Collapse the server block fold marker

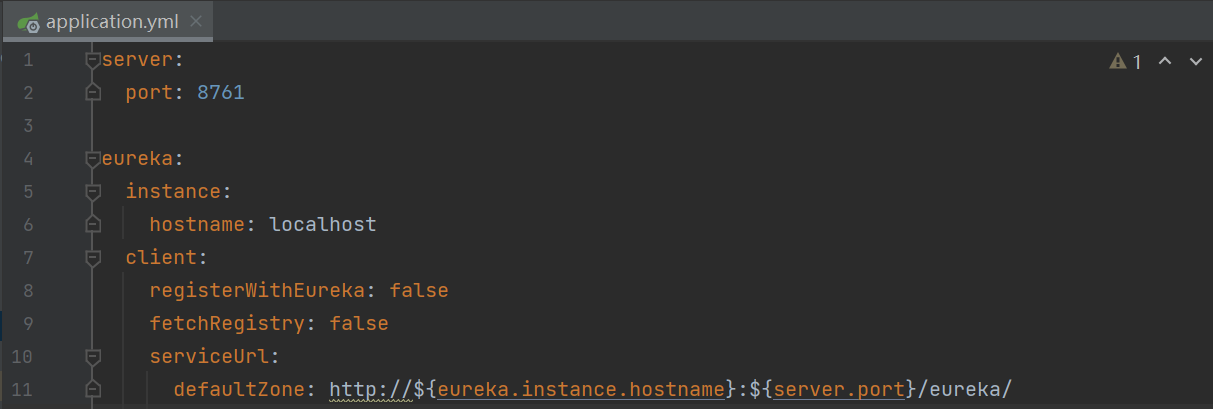93,60
